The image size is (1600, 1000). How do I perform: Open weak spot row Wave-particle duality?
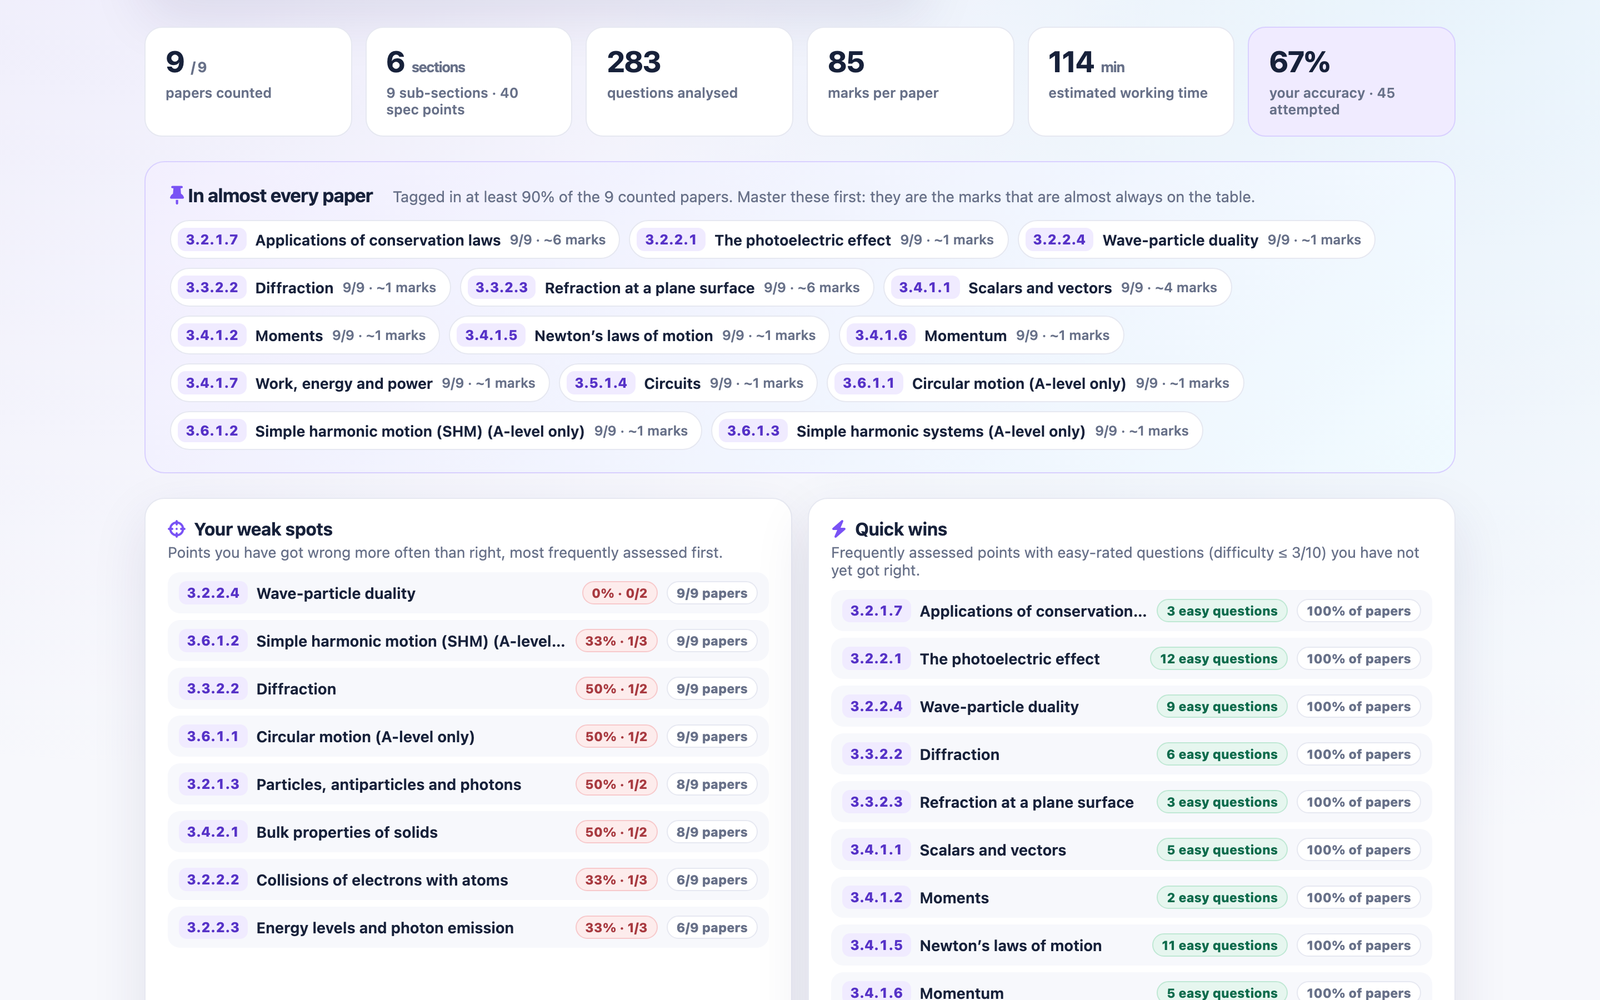(x=468, y=593)
